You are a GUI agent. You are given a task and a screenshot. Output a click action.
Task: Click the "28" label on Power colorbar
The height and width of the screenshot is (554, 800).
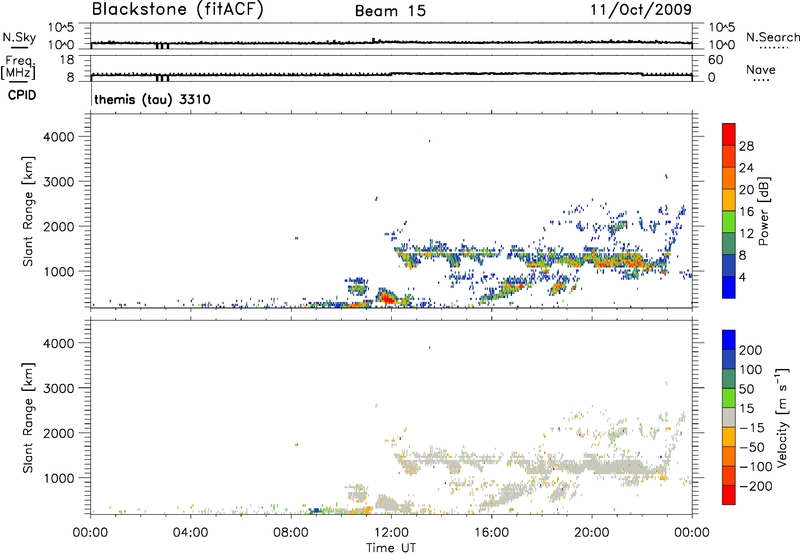(746, 146)
